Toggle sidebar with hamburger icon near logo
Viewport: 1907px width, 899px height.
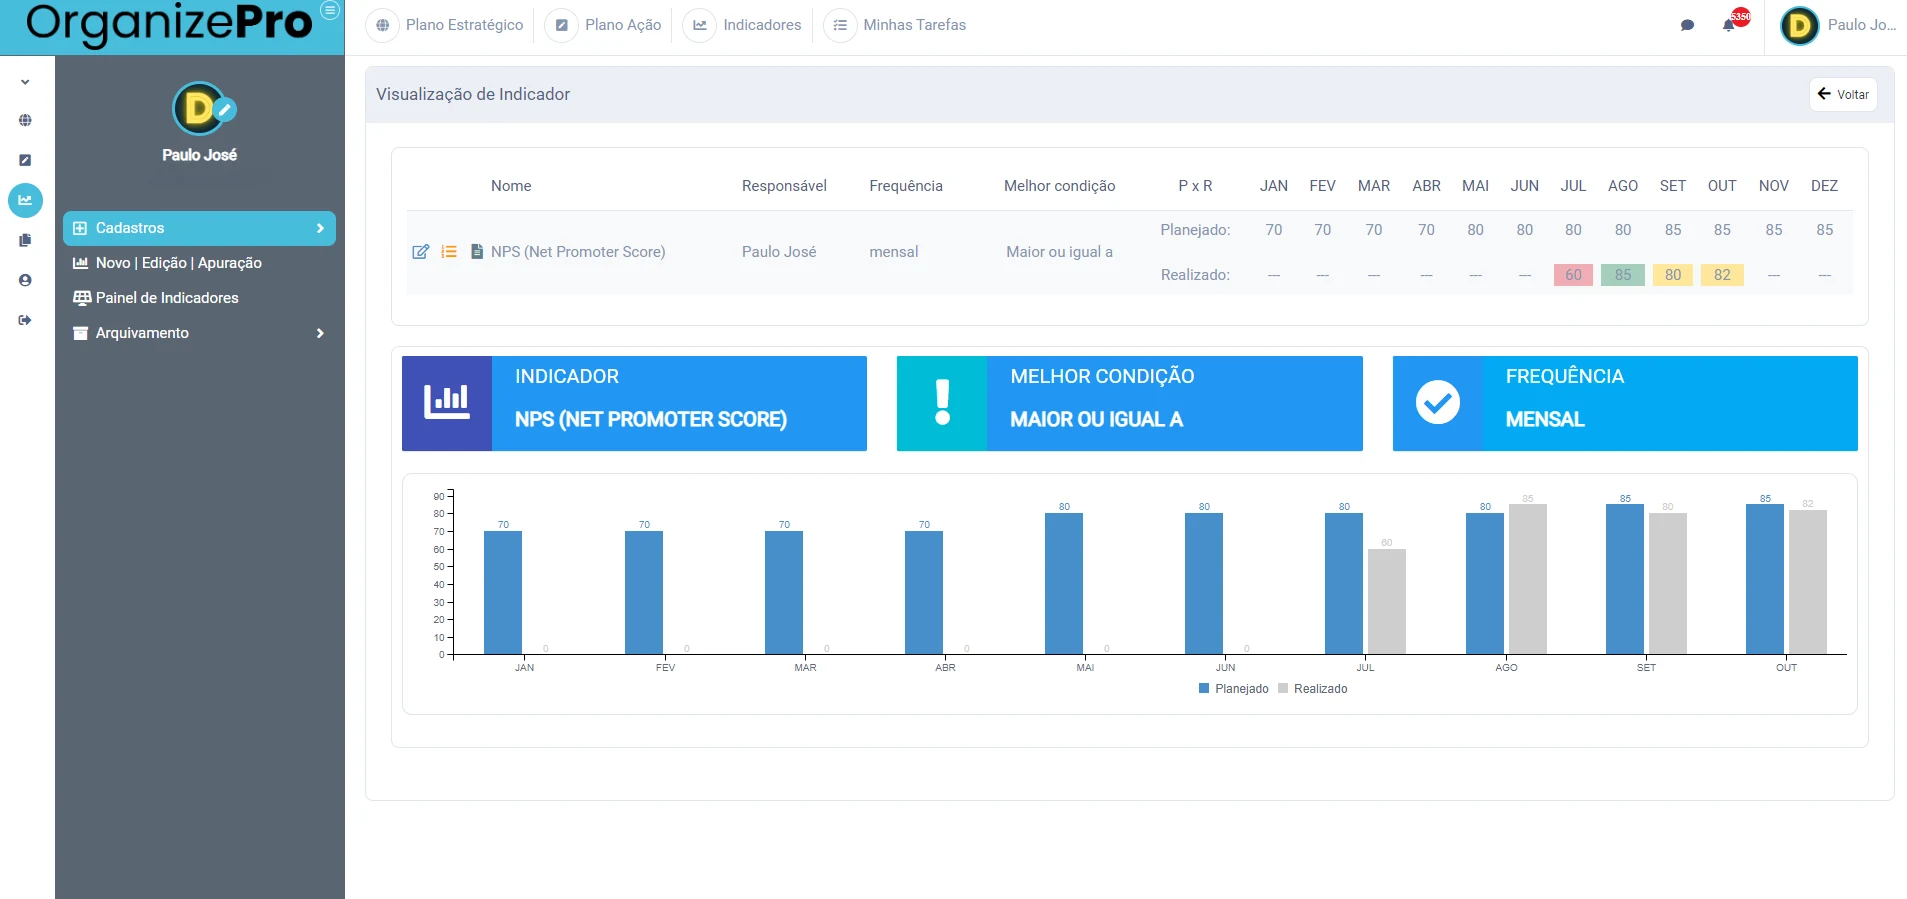(x=329, y=10)
